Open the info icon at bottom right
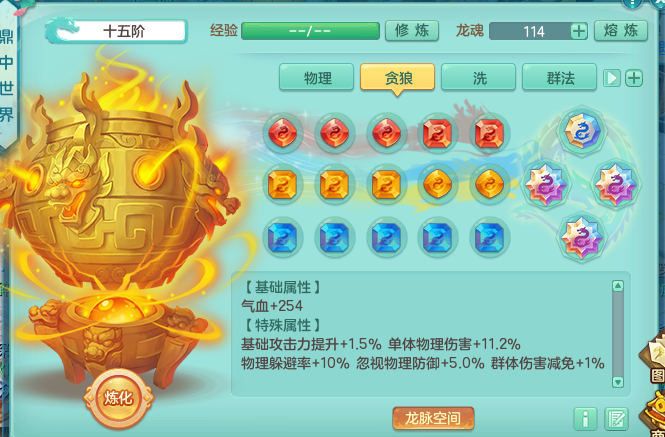Screen dimensions: 665x437 (x=585, y=419)
